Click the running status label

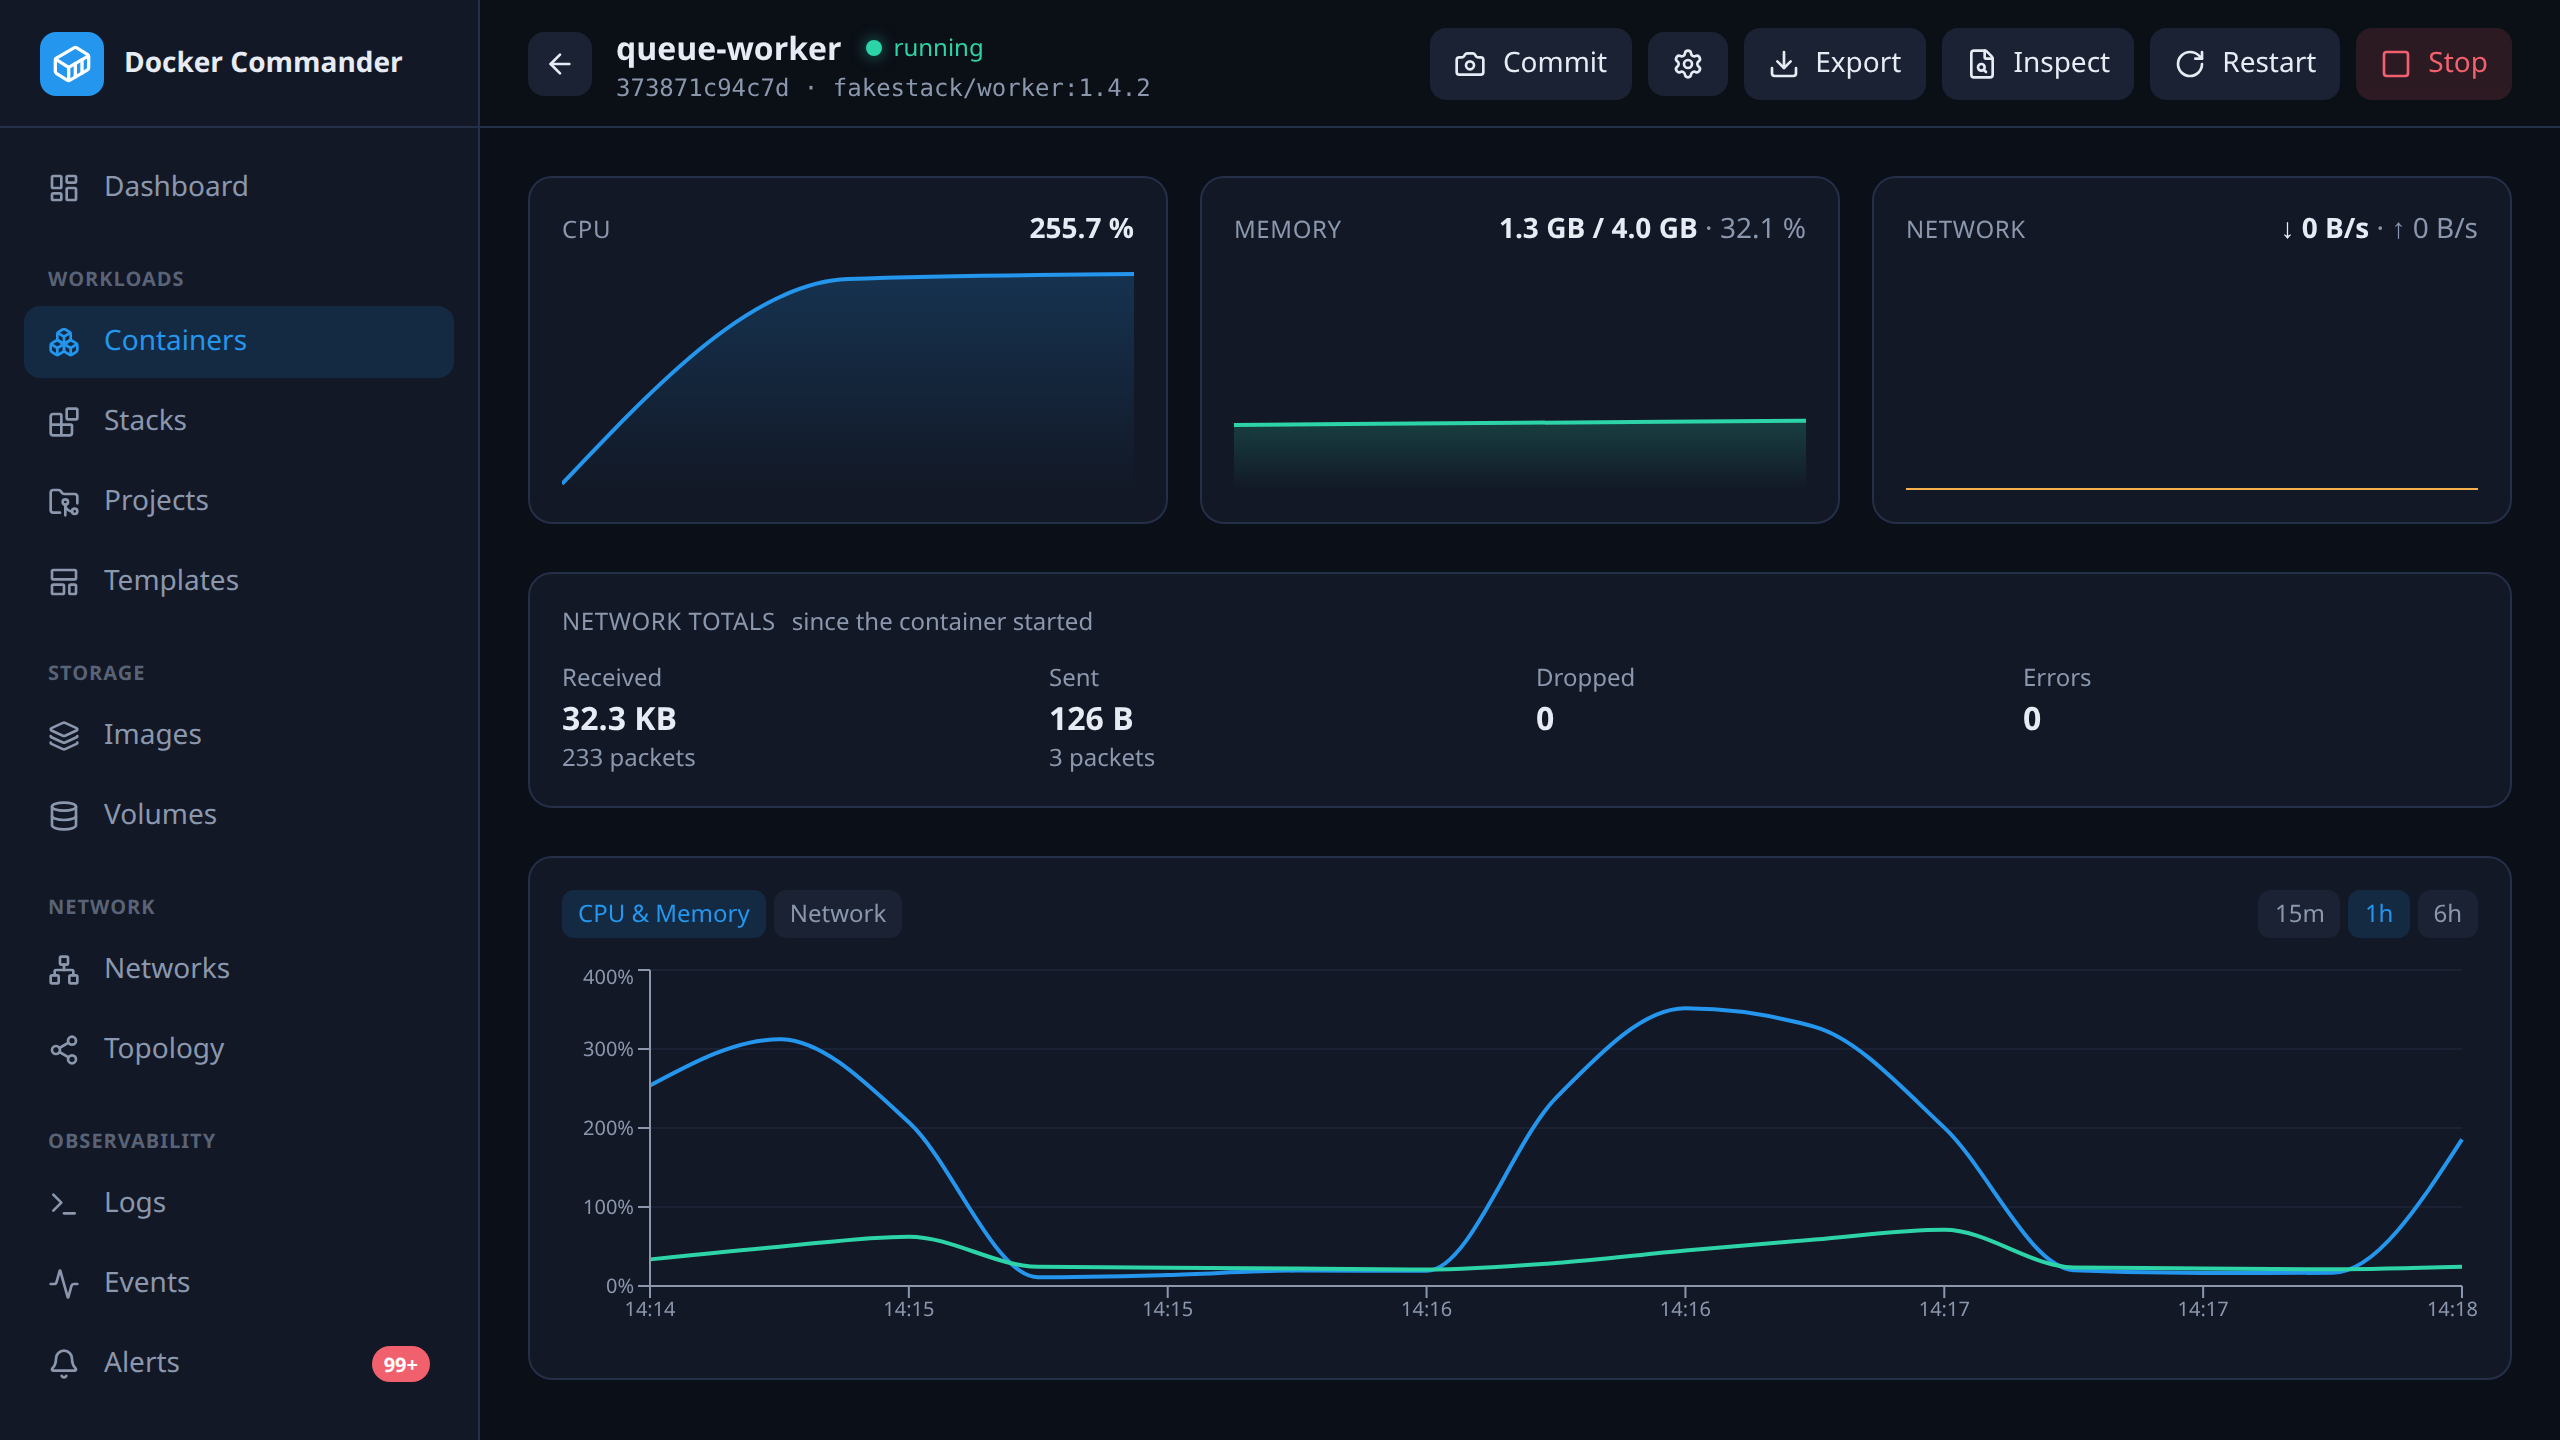(x=938, y=48)
